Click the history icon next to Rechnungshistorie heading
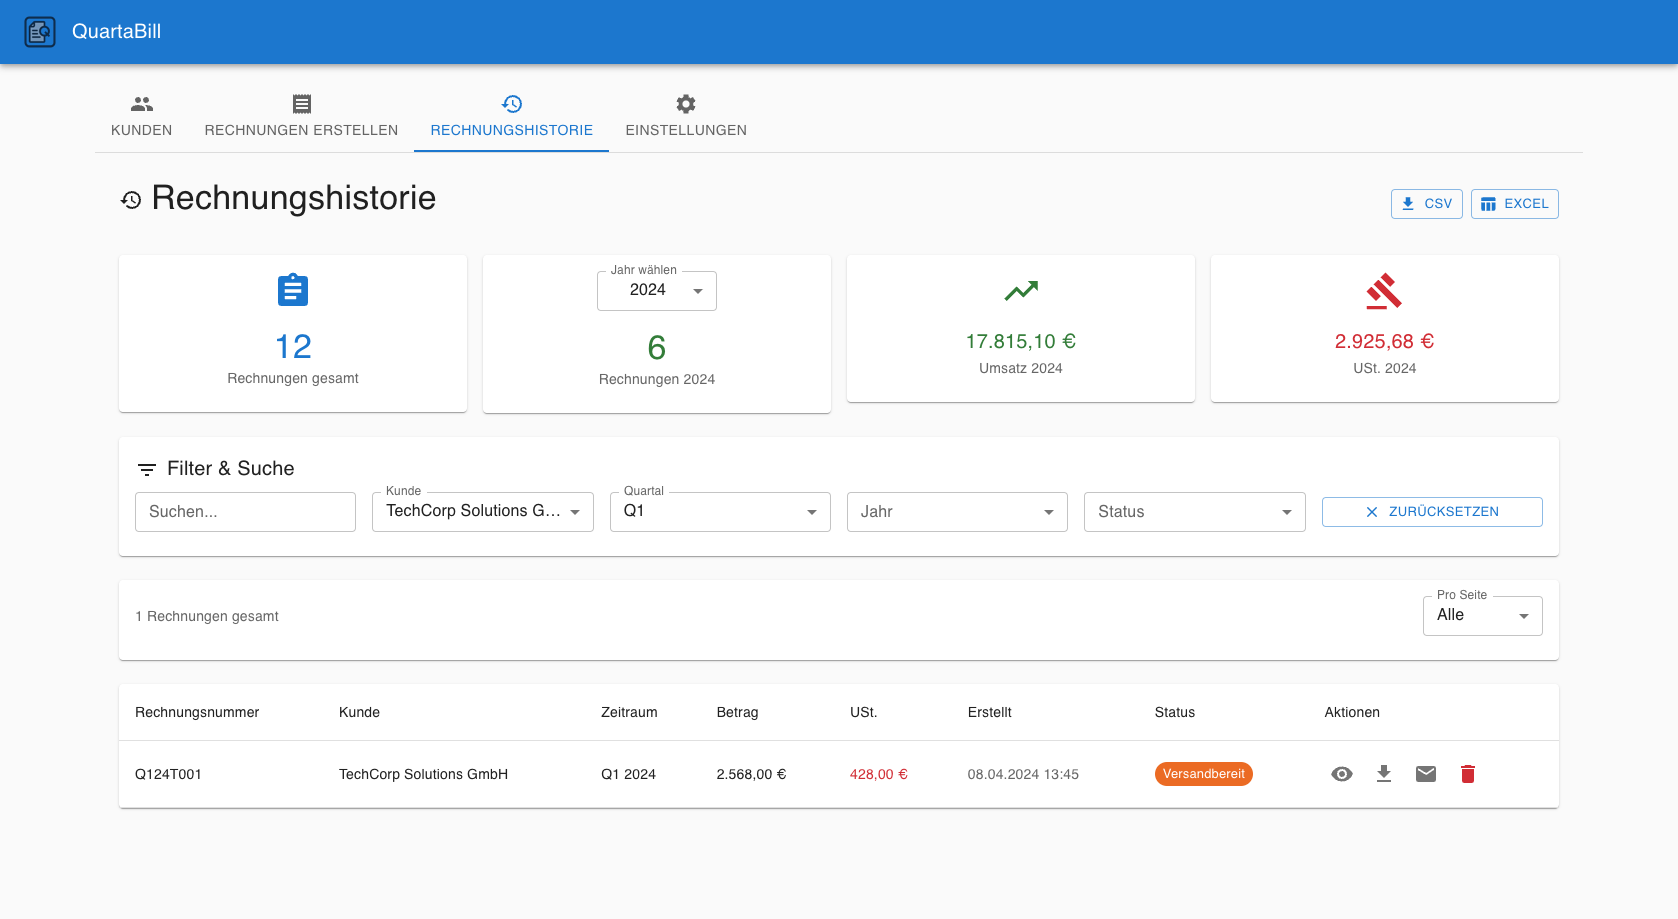 (x=129, y=200)
